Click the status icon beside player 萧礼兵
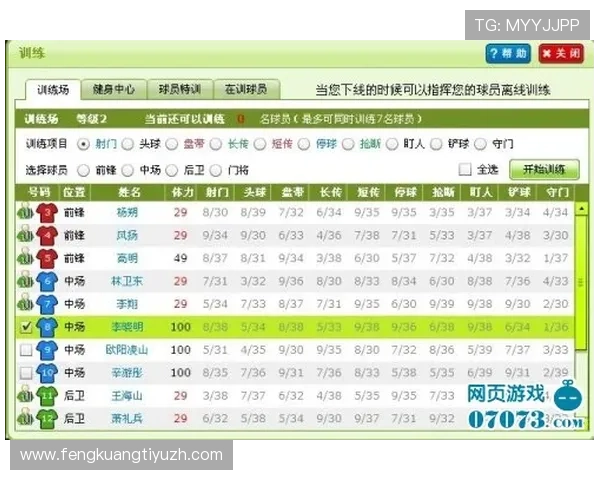Screen dimensions: 600x480 26,418
